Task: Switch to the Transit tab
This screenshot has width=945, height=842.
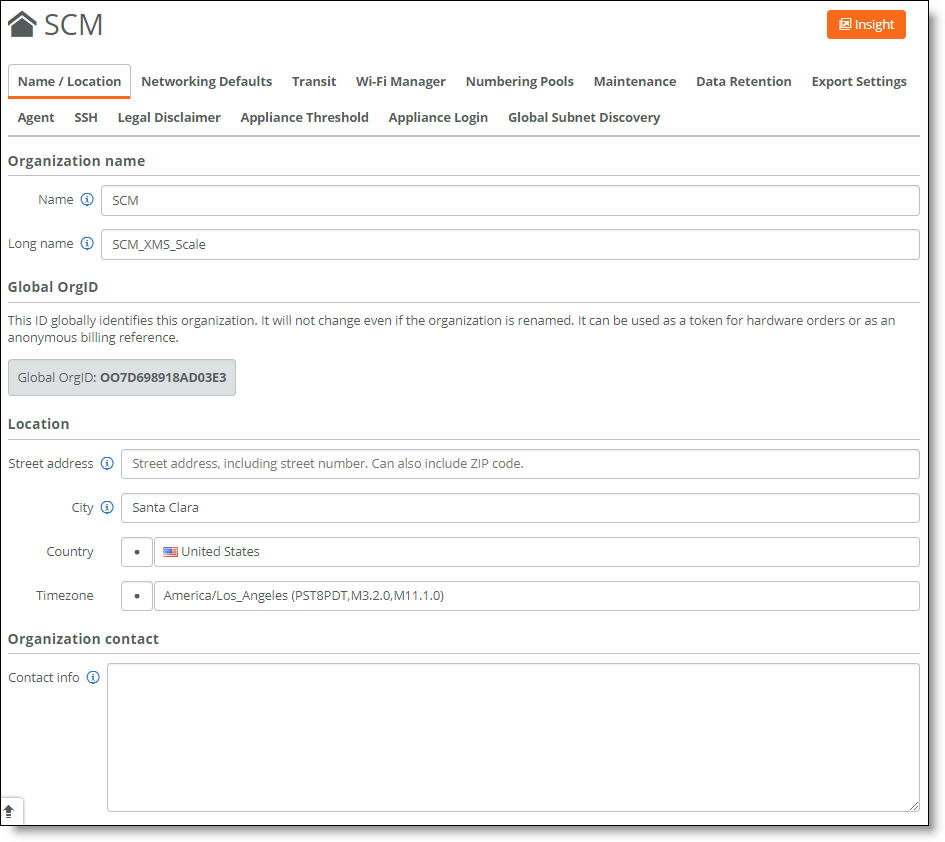Action: point(314,81)
